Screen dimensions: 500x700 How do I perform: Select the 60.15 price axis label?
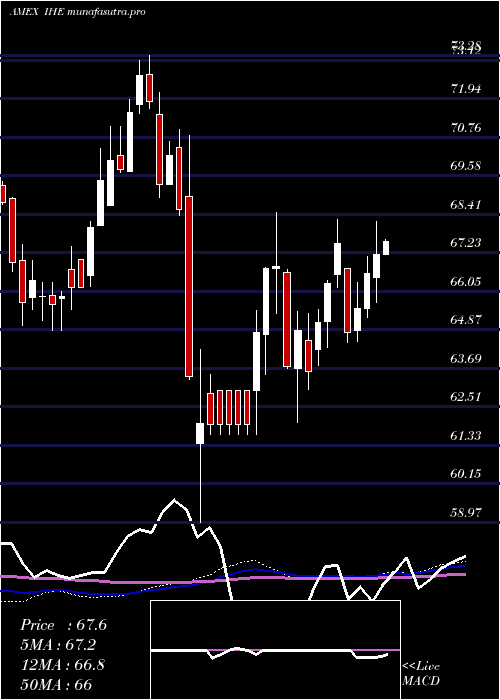(466, 473)
